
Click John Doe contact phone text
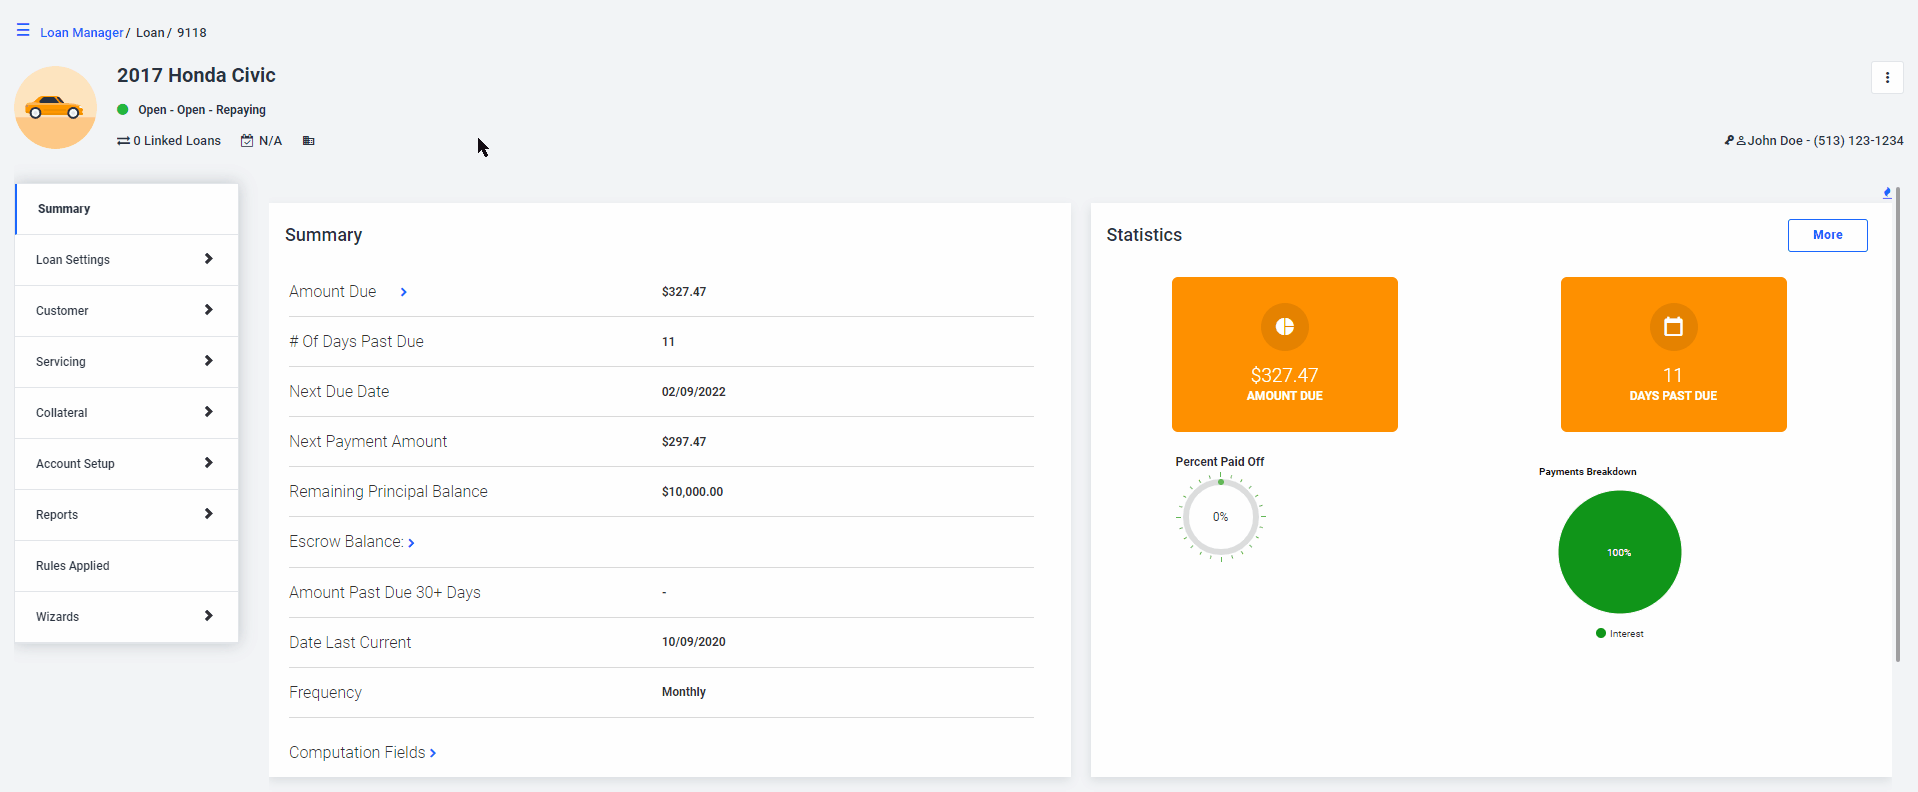[1825, 141]
